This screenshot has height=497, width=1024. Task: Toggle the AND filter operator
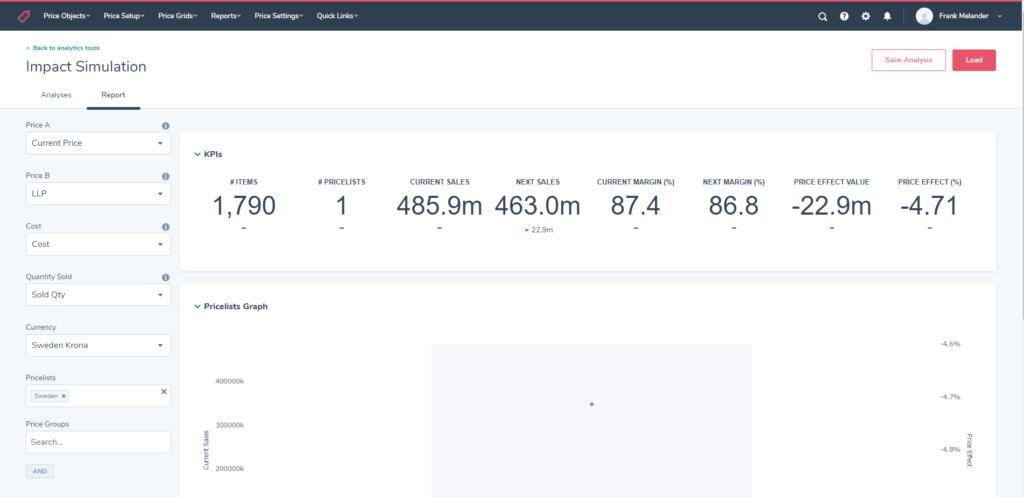(40, 471)
